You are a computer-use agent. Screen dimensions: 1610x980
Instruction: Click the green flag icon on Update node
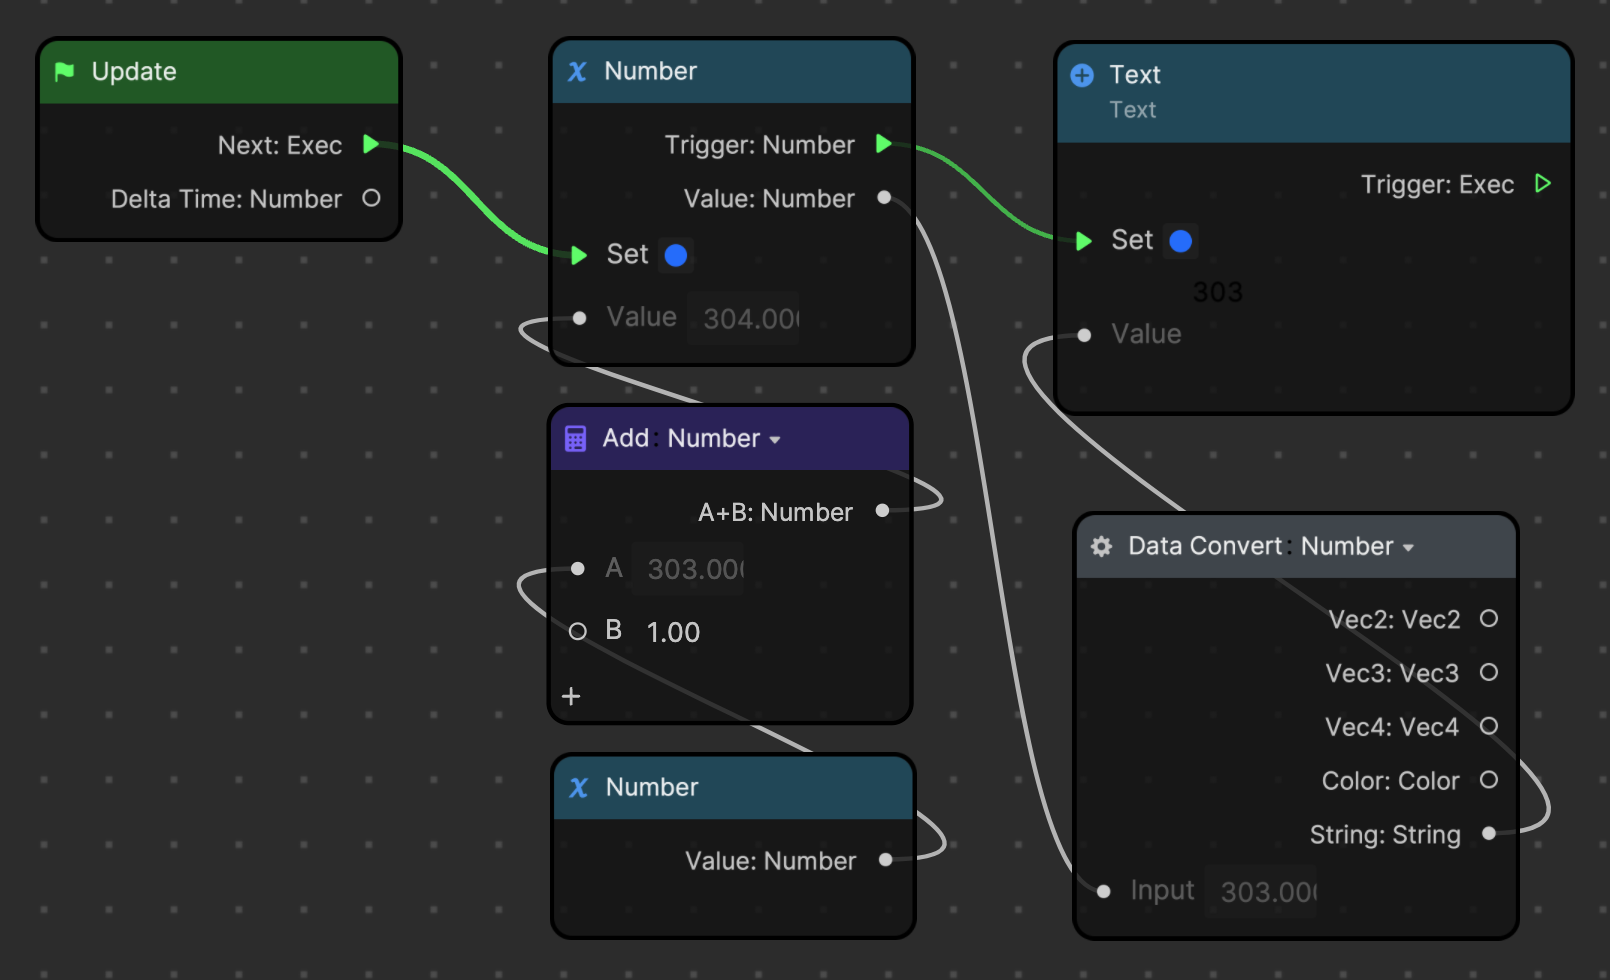65,71
